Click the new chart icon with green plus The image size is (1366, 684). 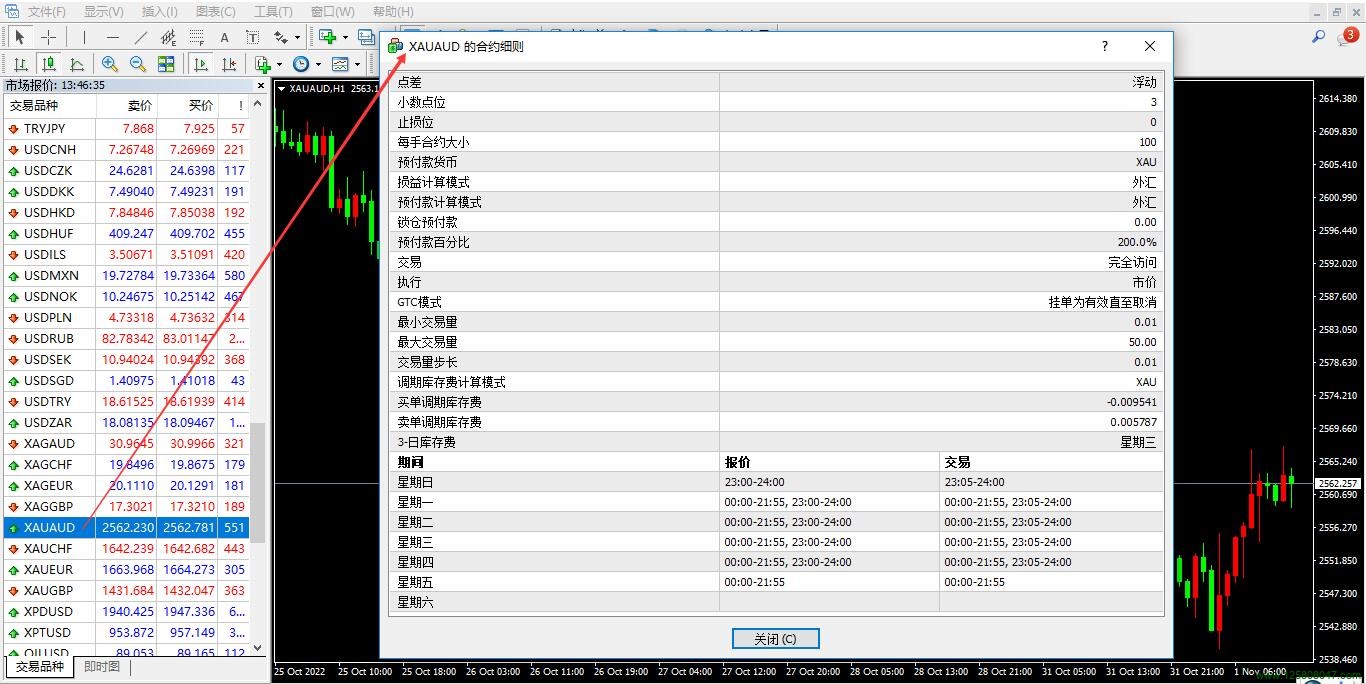pyautogui.click(x=327, y=37)
